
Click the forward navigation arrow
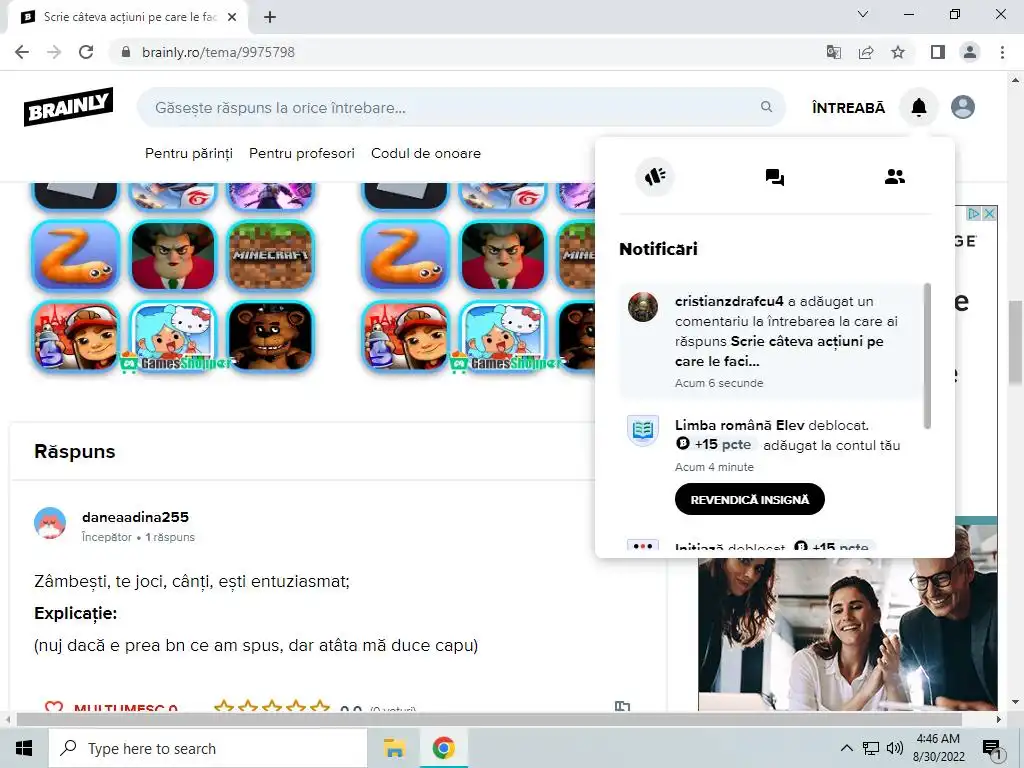point(54,52)
